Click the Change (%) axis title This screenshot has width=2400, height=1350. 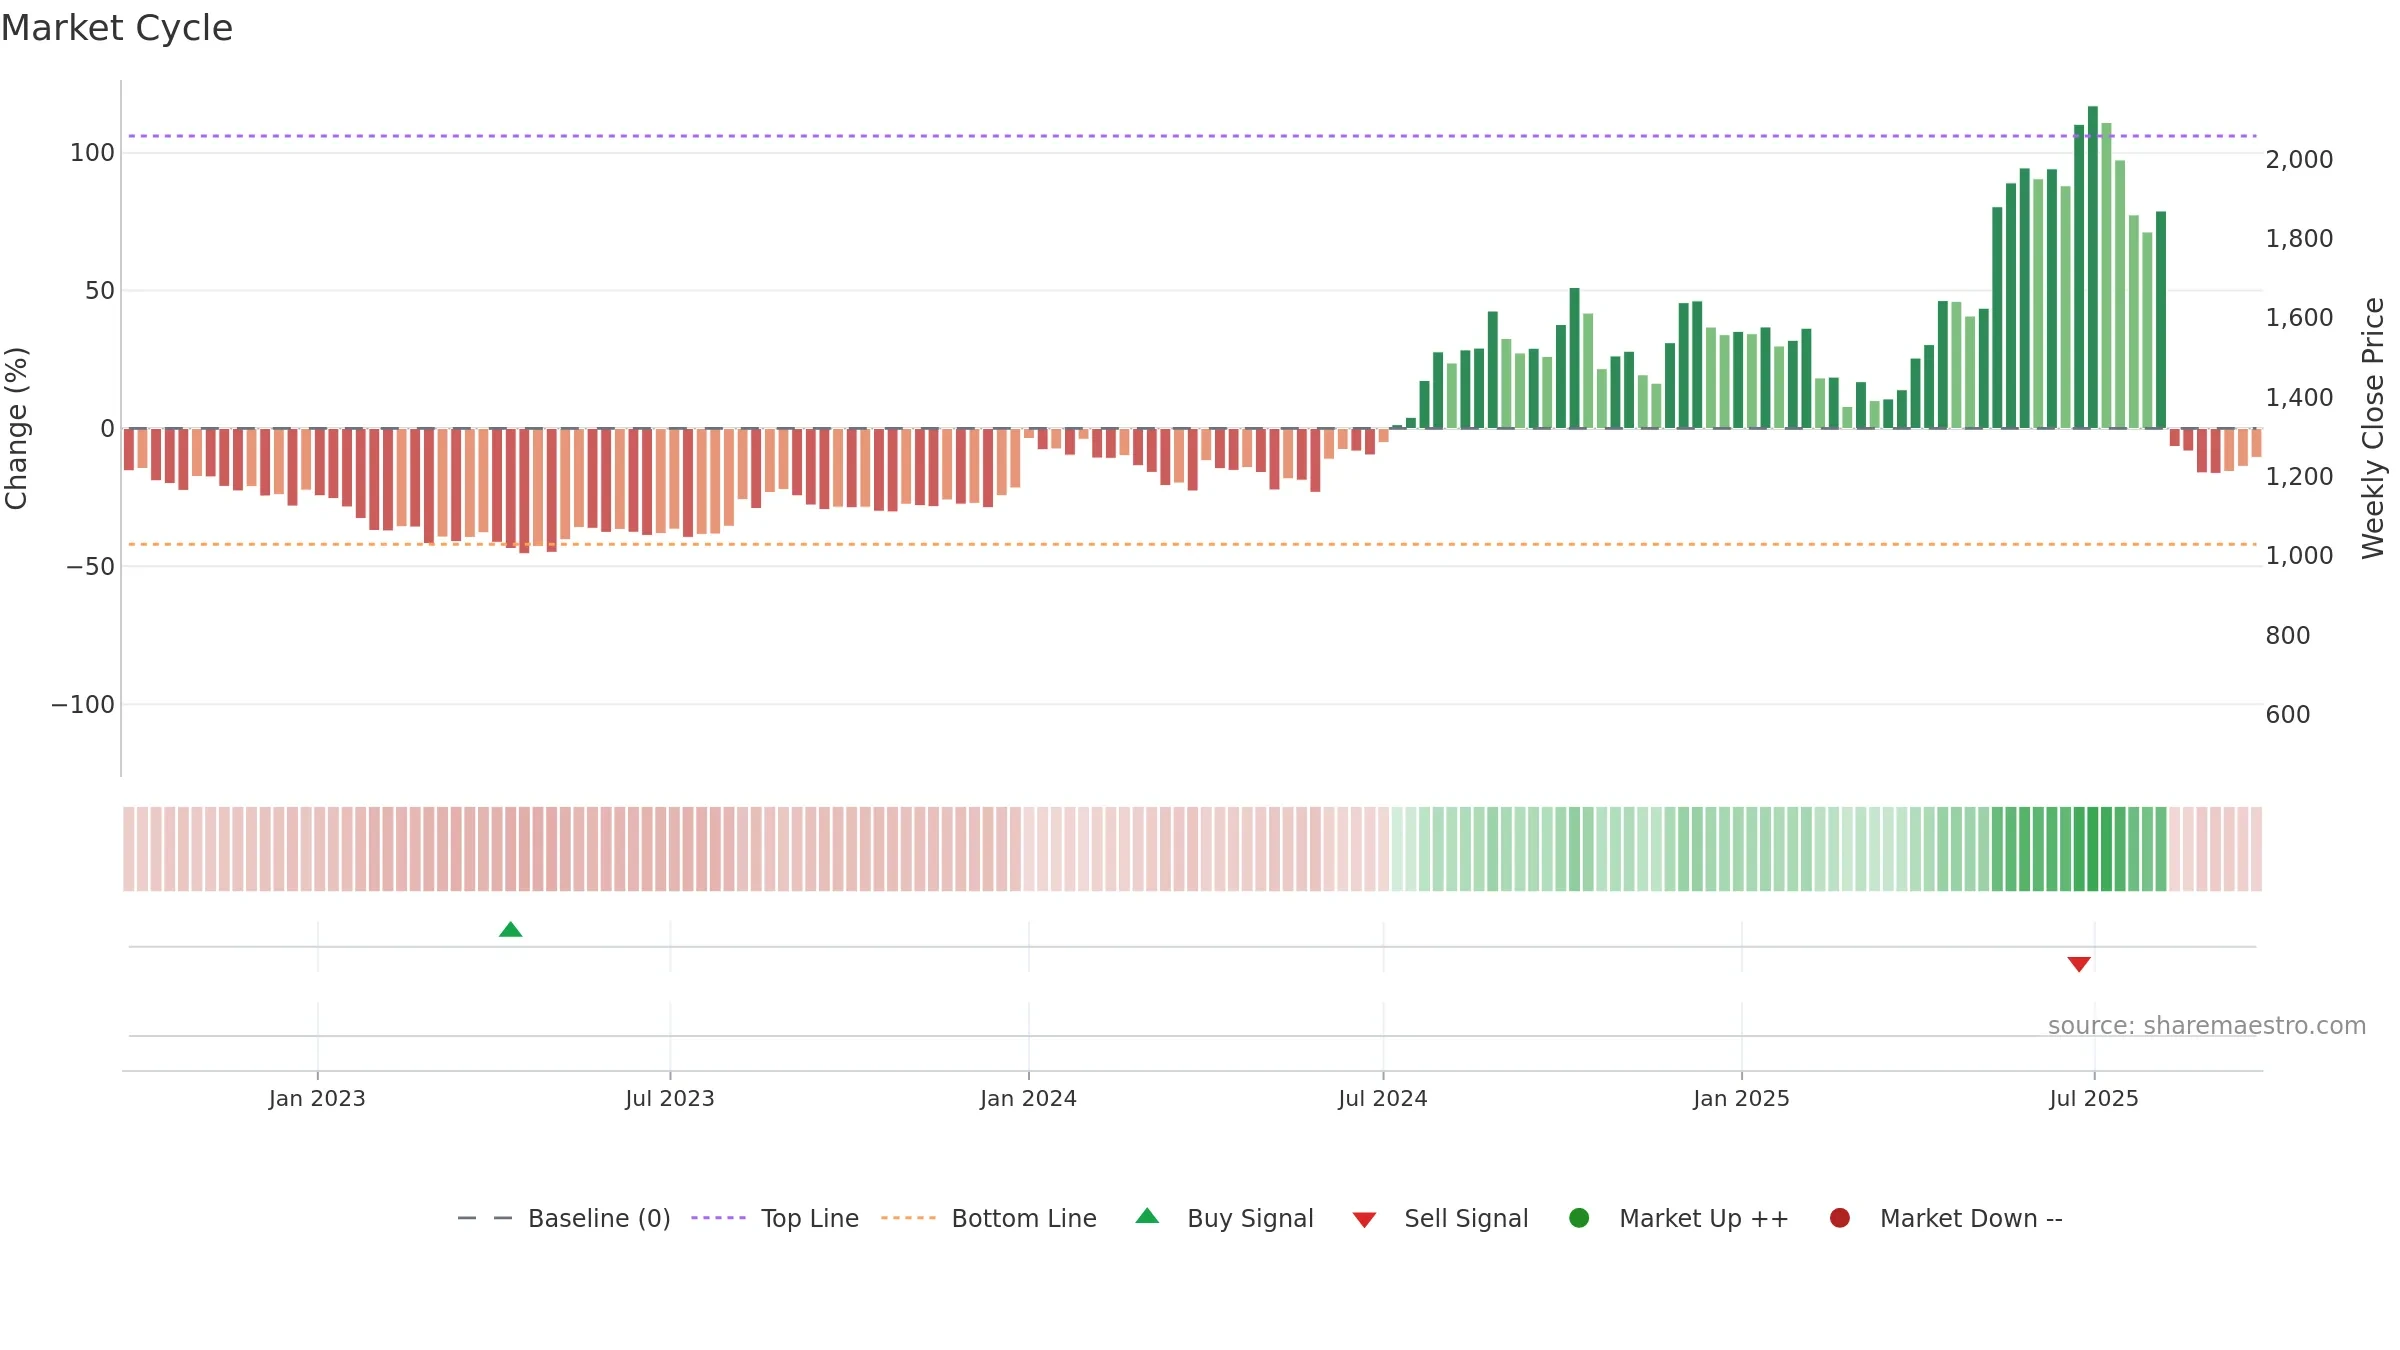point(16,428)
